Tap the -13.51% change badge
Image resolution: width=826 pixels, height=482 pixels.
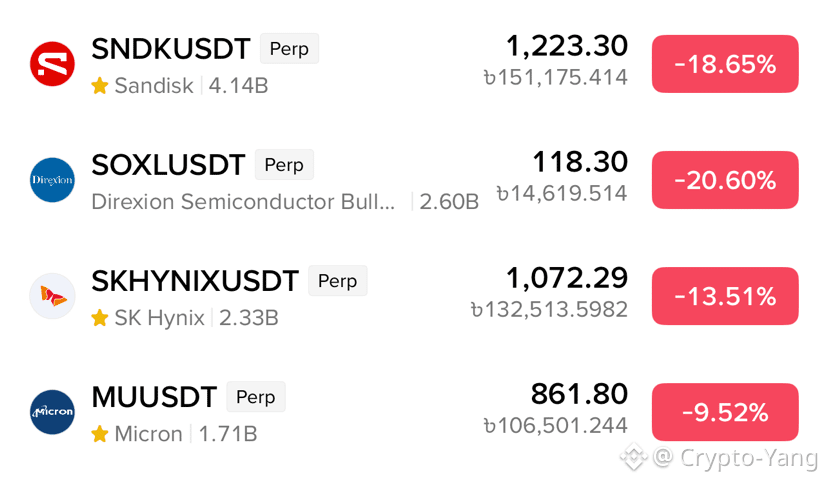click(725, 296)
